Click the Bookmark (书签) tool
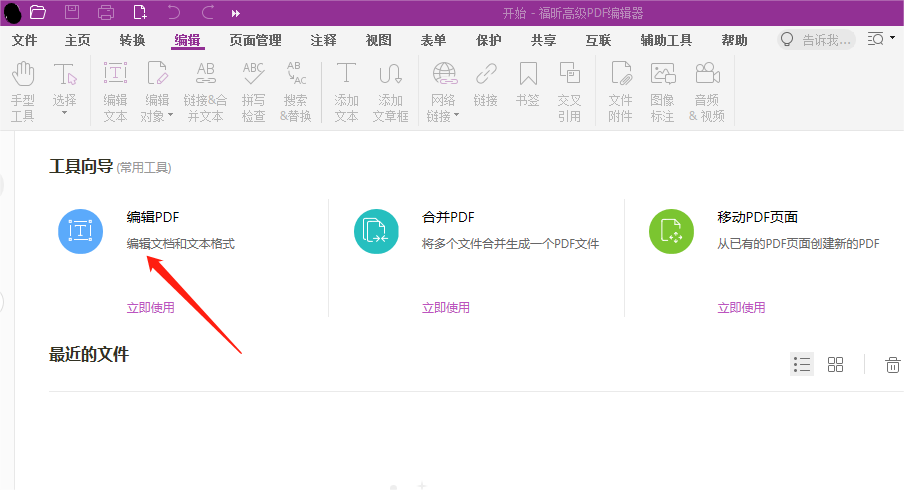The image size is (904, 490). tap(528, 85)
